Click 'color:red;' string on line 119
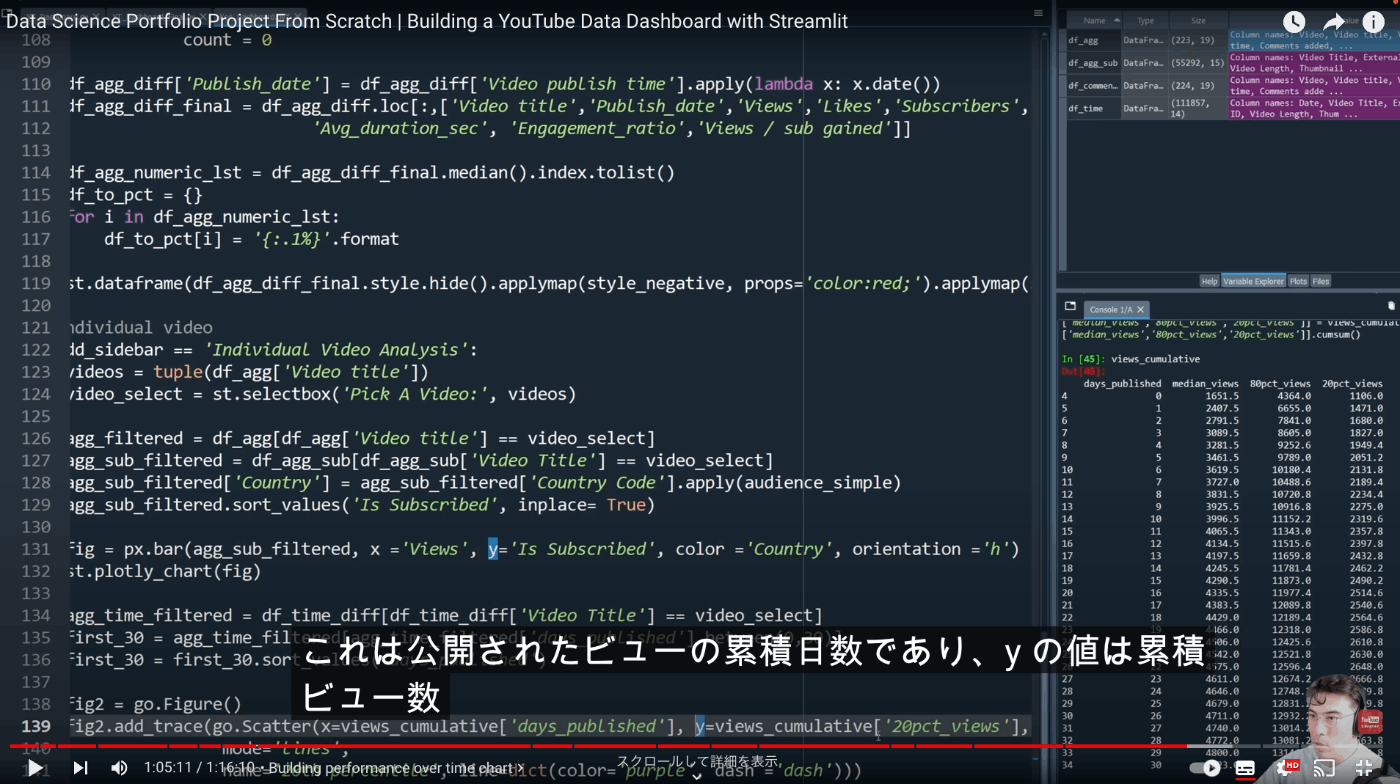Viewport: 1400px width, 784px height. pos(863,283)
